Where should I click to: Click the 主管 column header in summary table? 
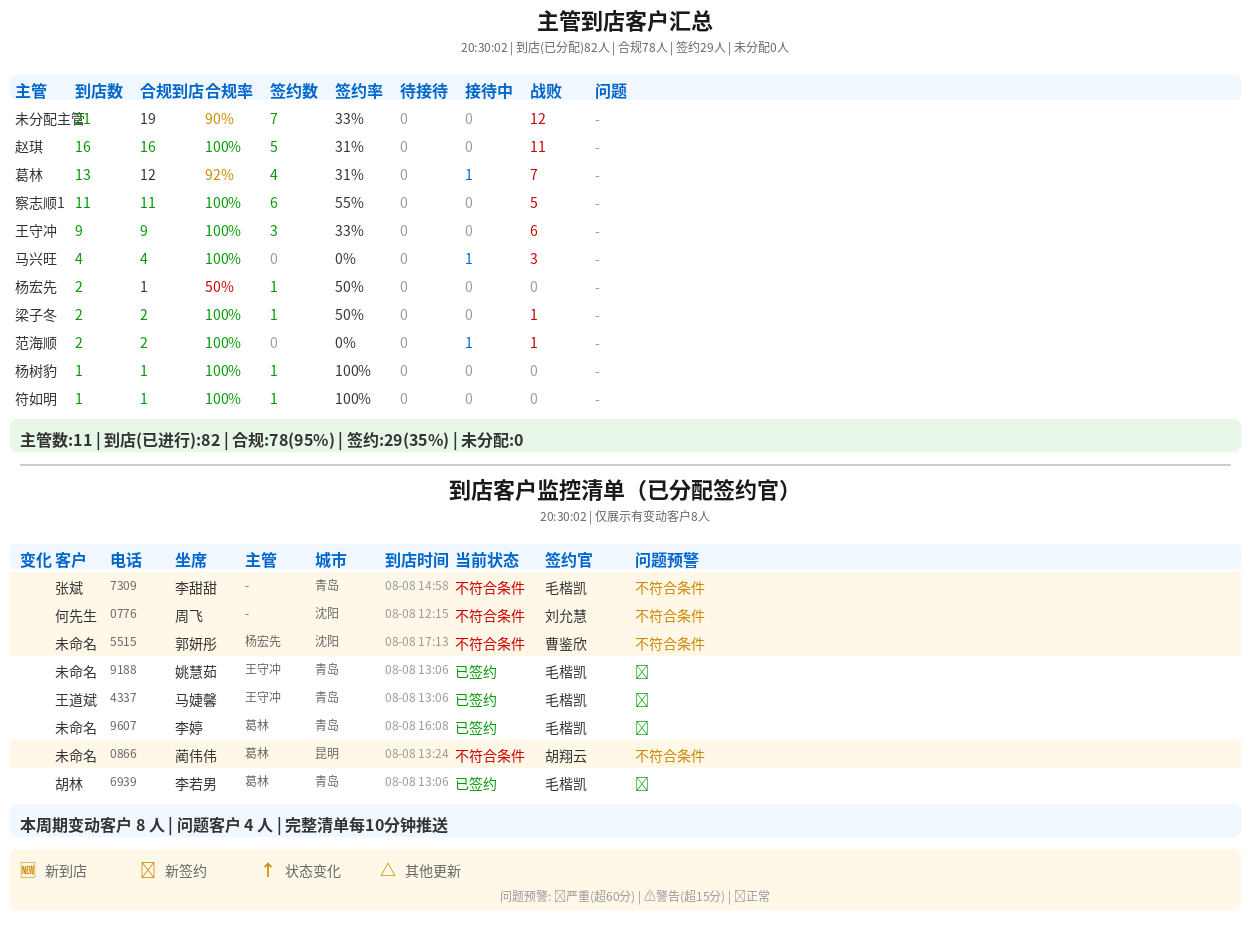click(31, 91)
